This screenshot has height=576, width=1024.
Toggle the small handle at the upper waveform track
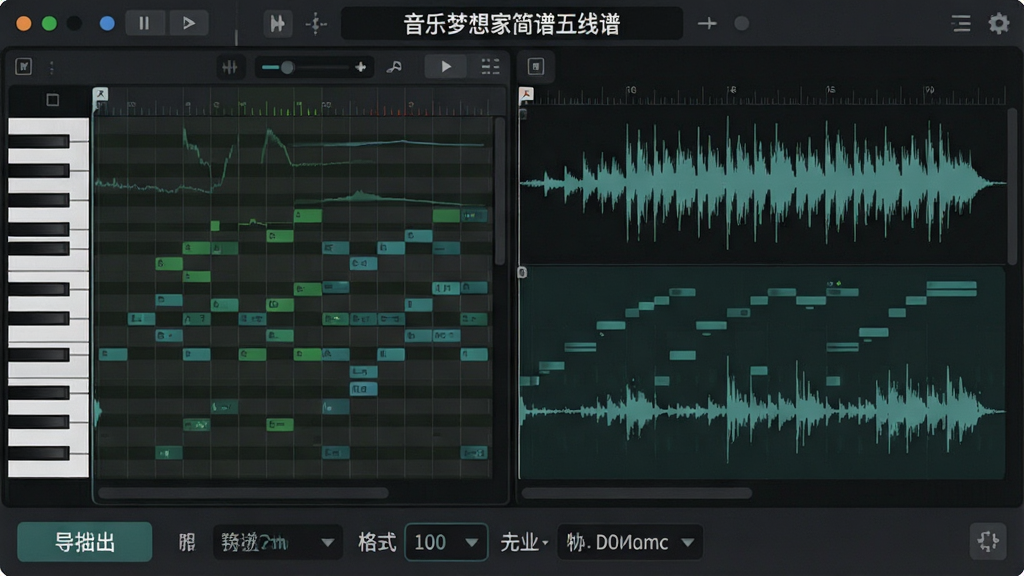click(522, 114)
